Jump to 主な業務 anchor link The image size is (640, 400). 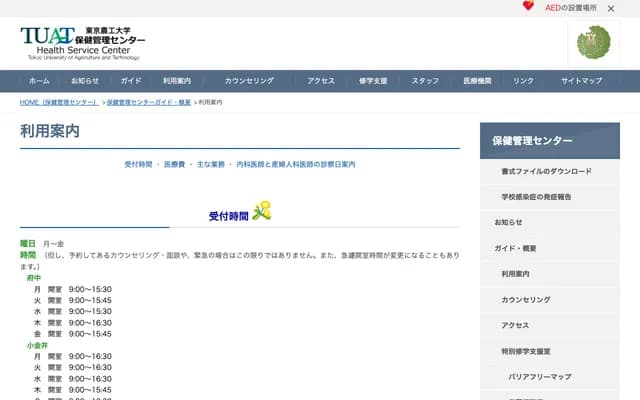tap(211, 164)
